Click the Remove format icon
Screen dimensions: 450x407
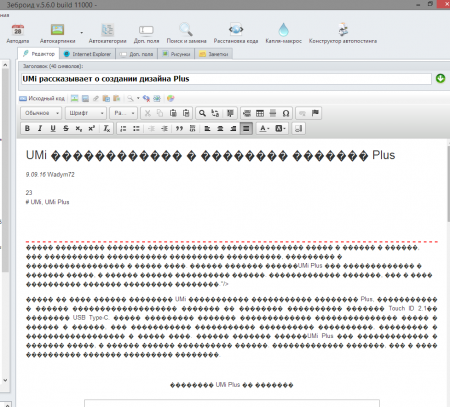[x=107, y=129]
